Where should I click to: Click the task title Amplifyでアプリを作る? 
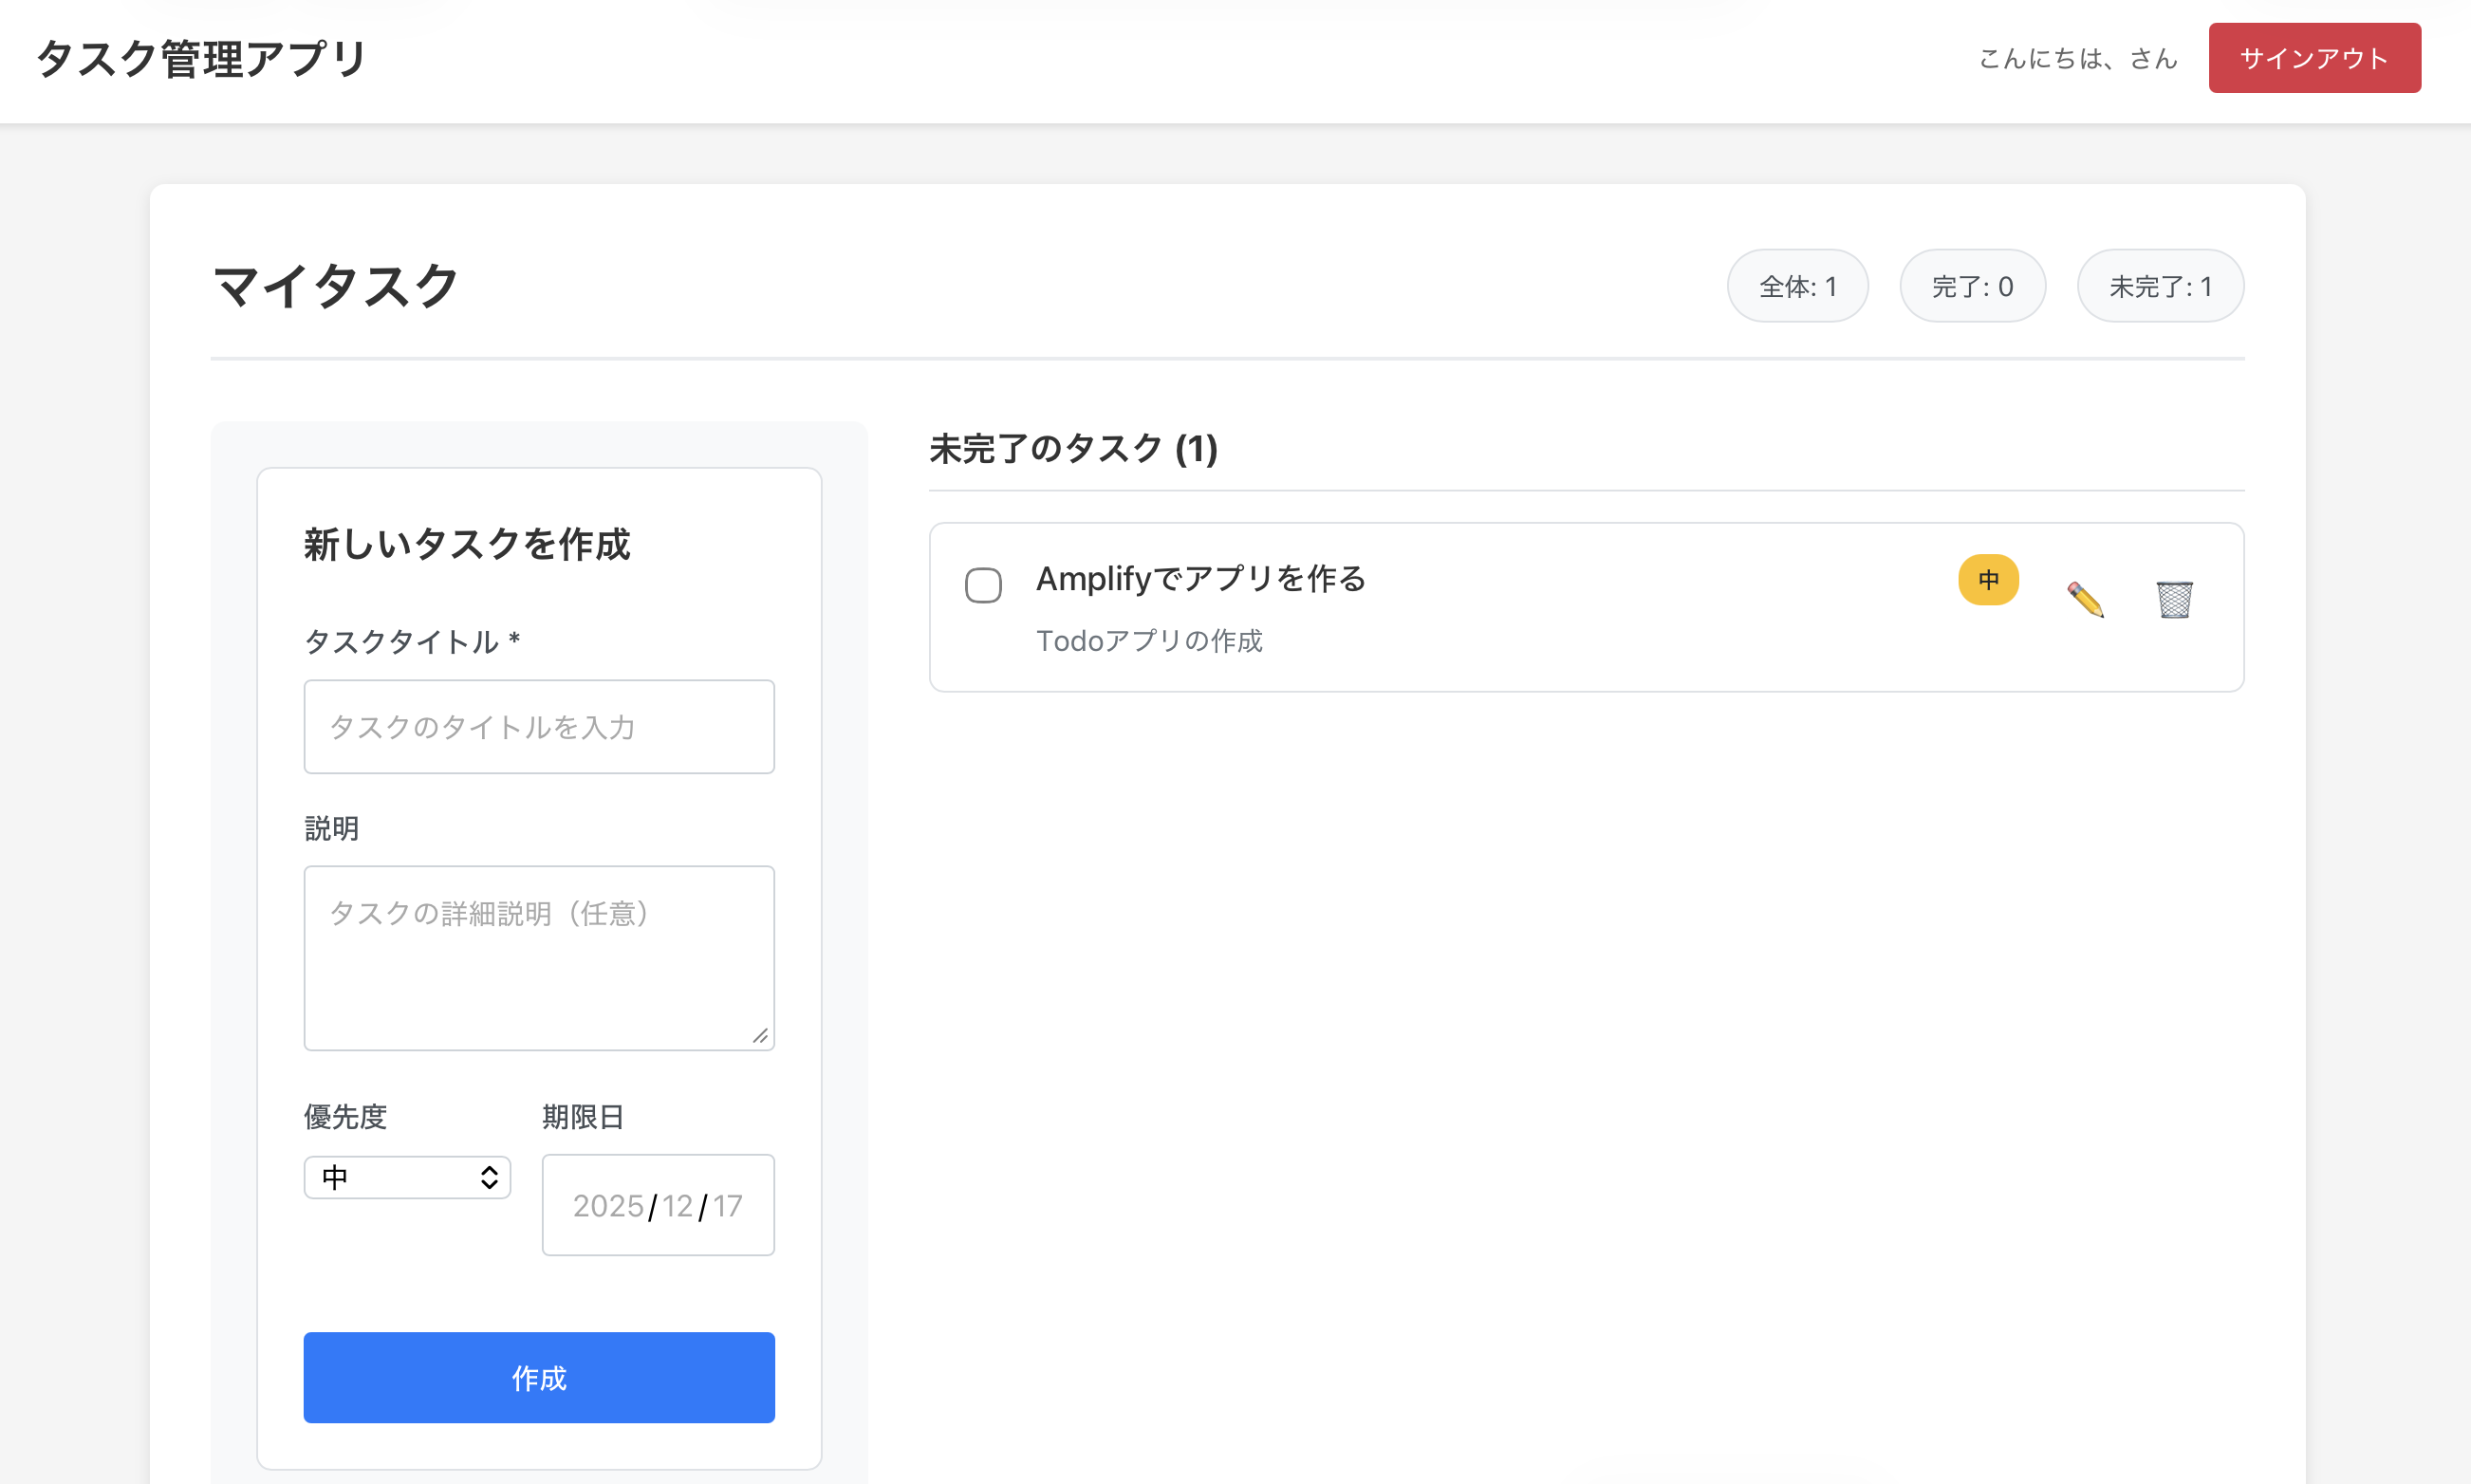(1200, 578)
